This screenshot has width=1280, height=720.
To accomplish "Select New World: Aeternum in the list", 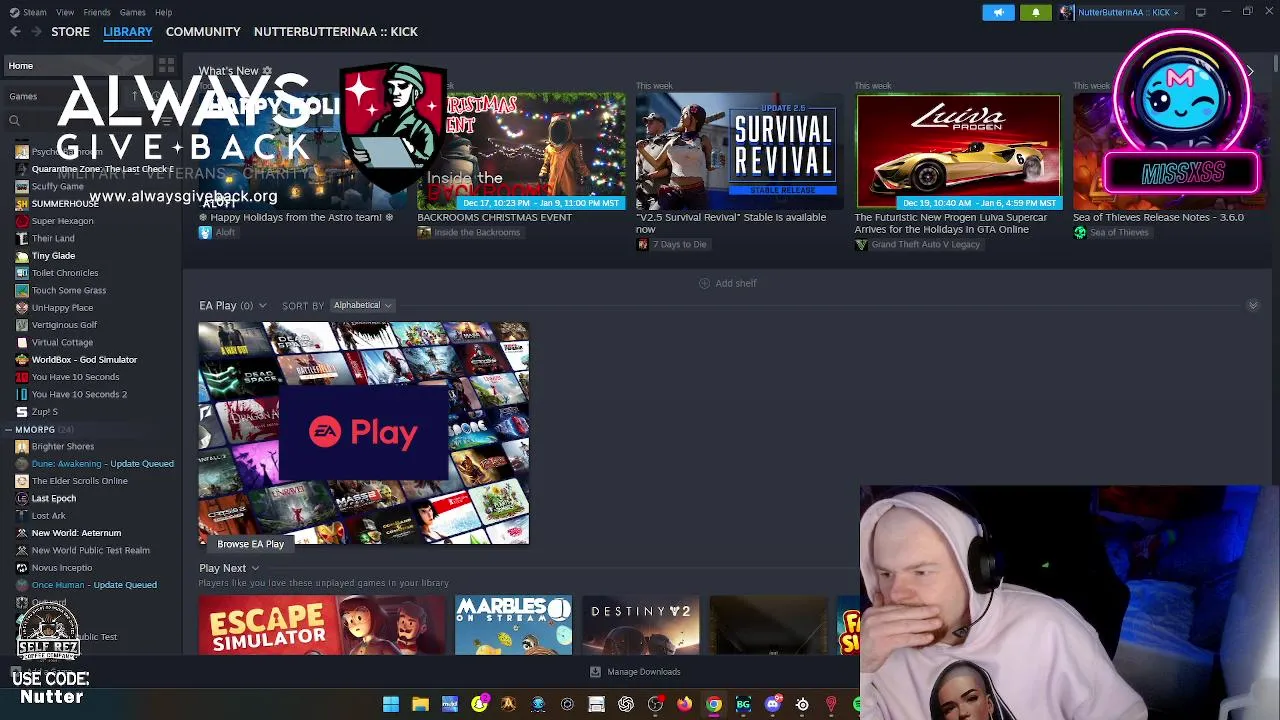I will tap(76, 533).
